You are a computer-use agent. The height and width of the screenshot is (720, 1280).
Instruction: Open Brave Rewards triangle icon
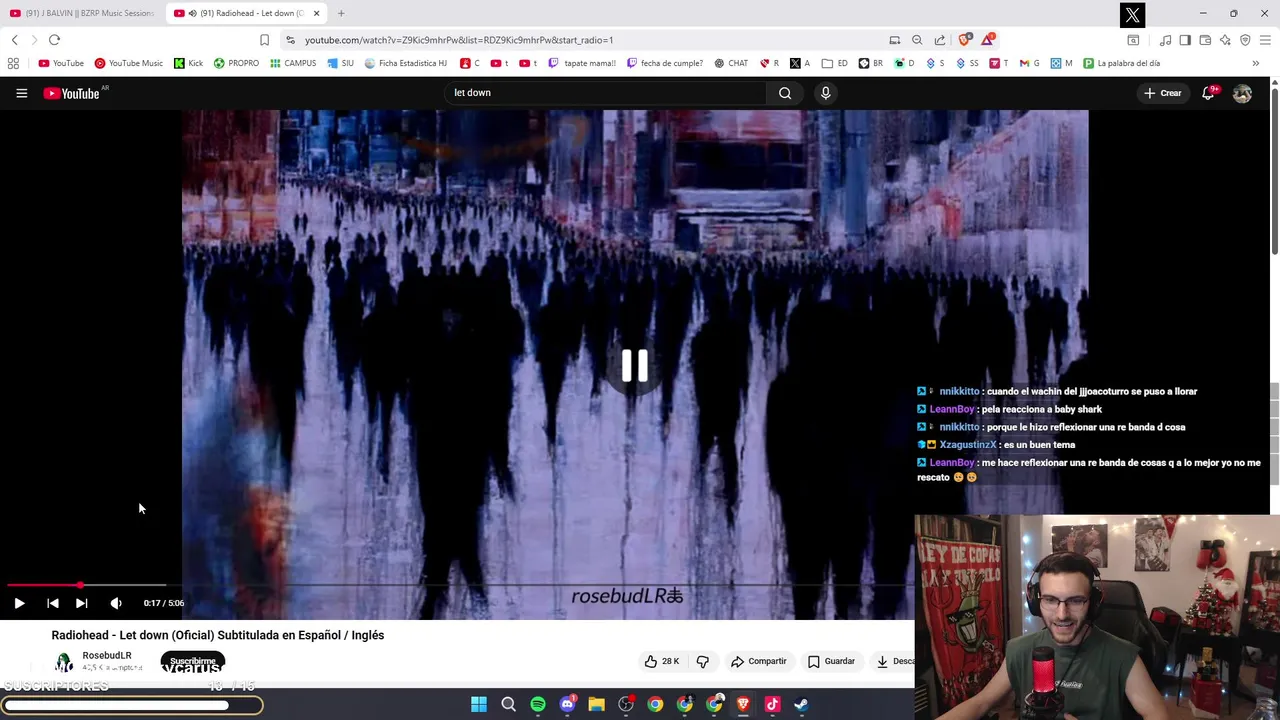[988, 40]
